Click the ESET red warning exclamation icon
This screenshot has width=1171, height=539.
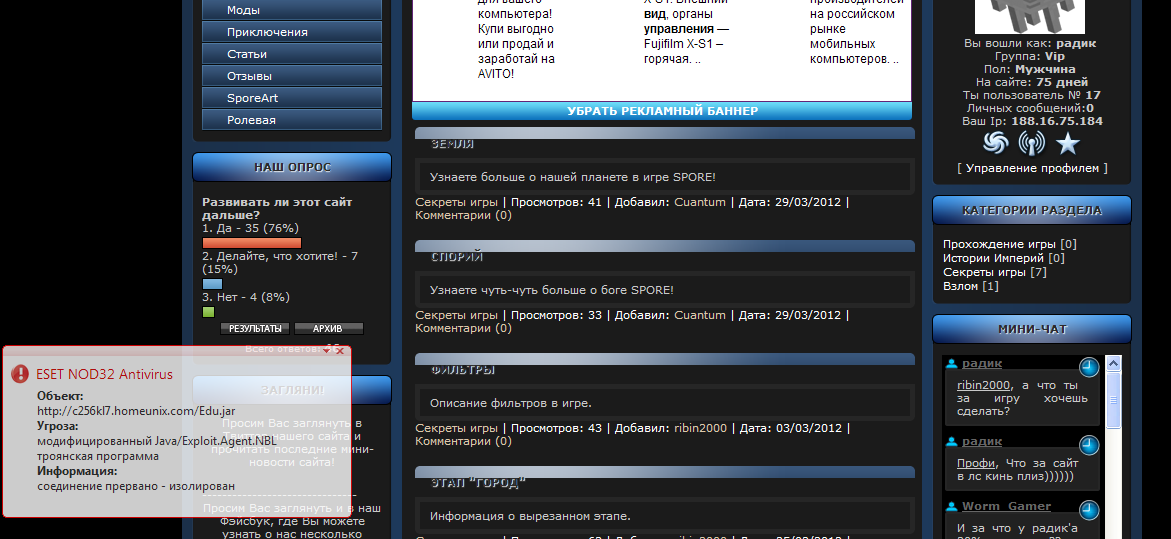pyautogui.click(x=20, y=374)
